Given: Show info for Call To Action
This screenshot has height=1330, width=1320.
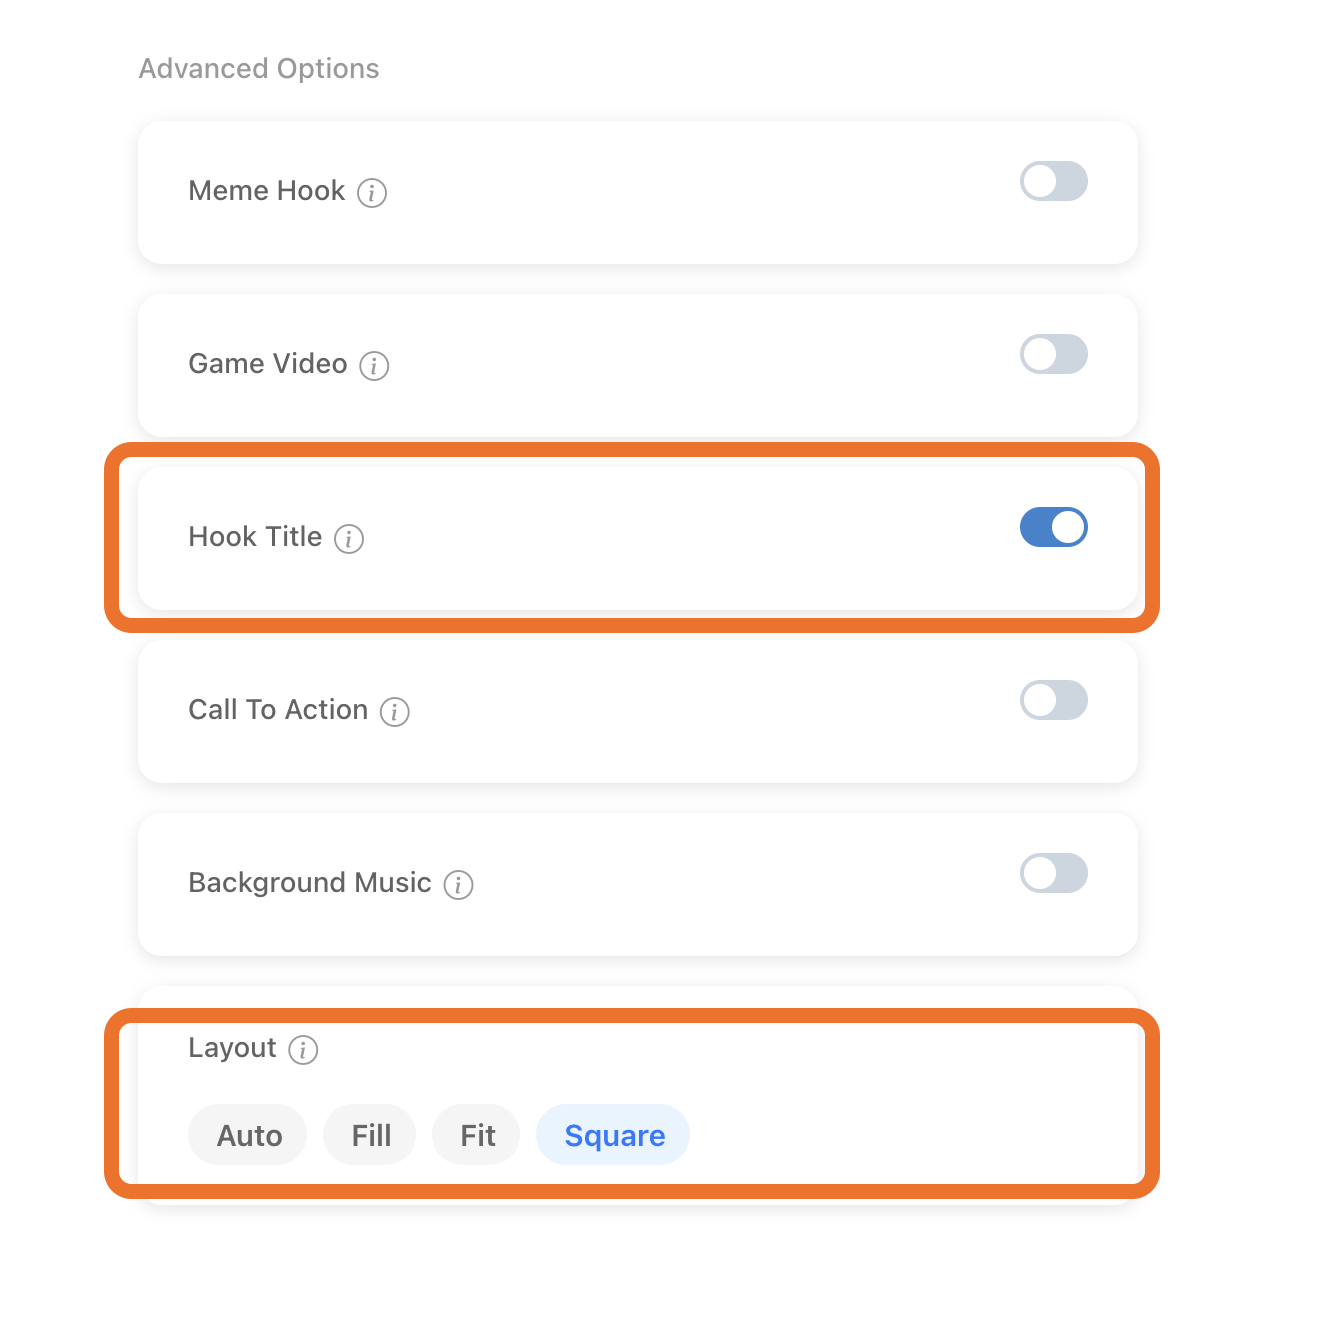Looking at the screenshot, I should click(395, 711).
